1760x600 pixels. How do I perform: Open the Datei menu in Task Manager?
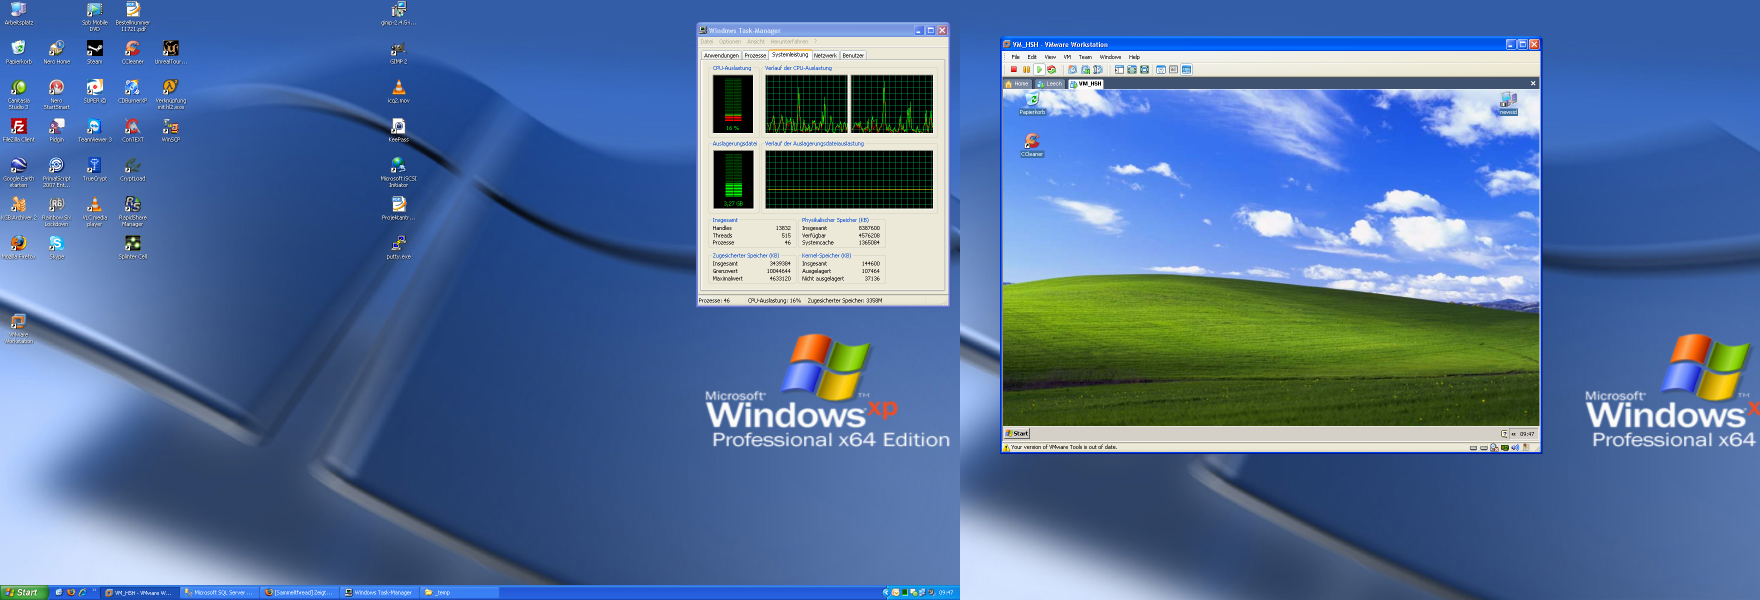707,42
